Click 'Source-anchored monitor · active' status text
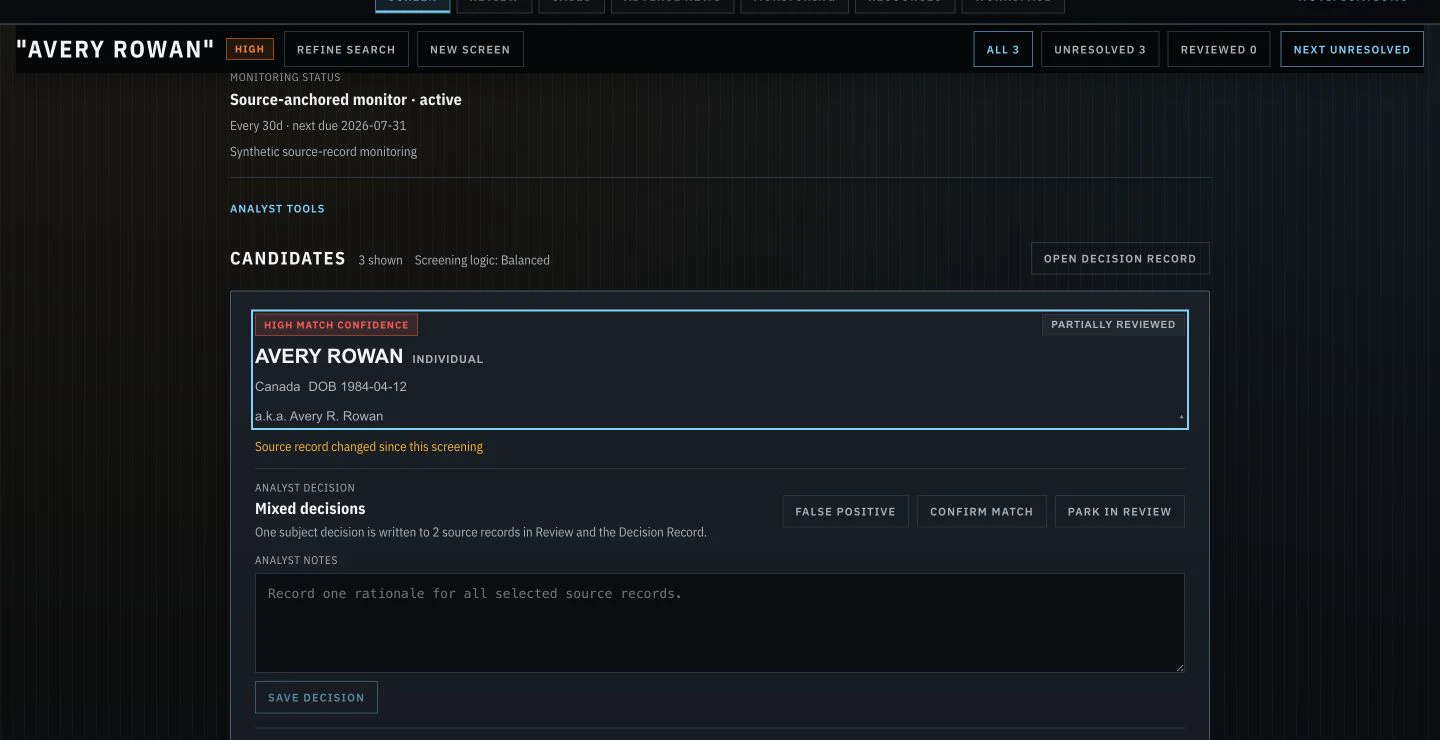1440x740 pixels. [x=346, y=100]
